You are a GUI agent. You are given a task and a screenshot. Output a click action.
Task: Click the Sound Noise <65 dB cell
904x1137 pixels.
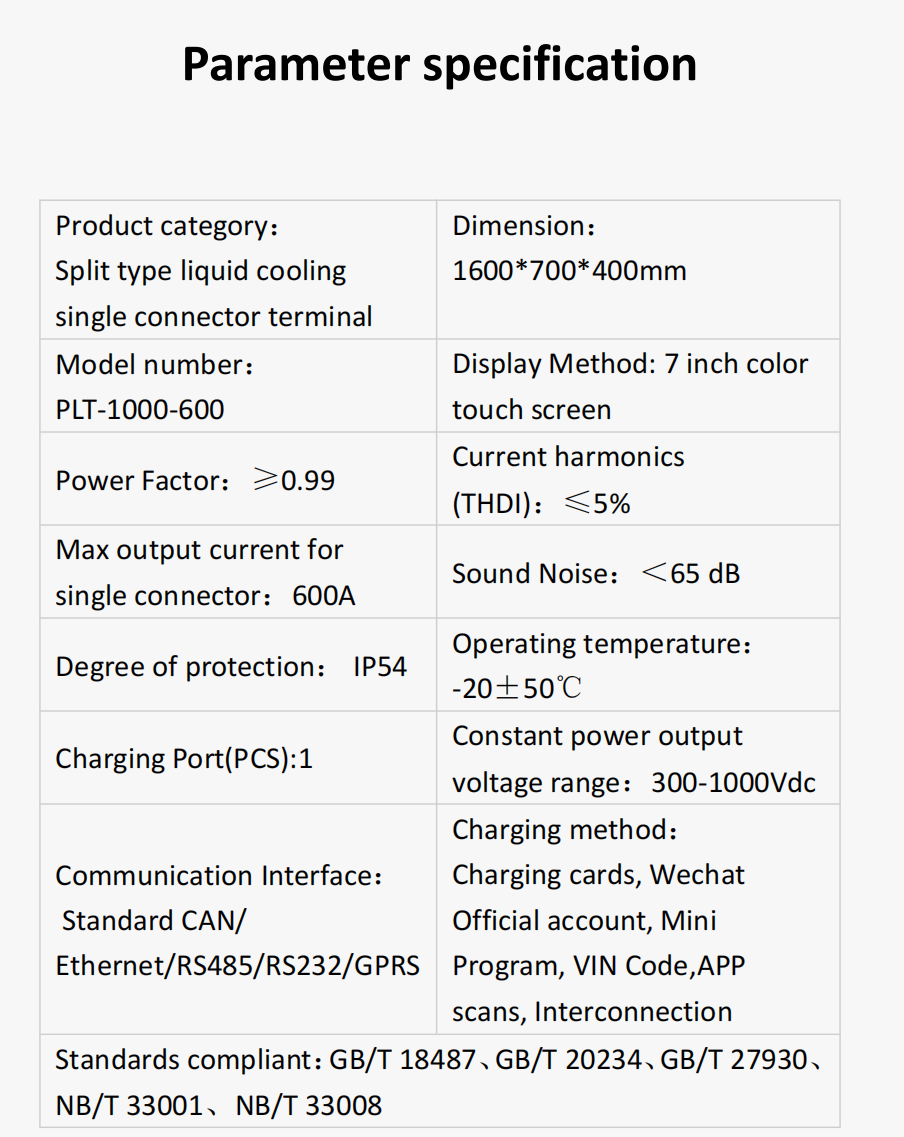coord(638,571)
